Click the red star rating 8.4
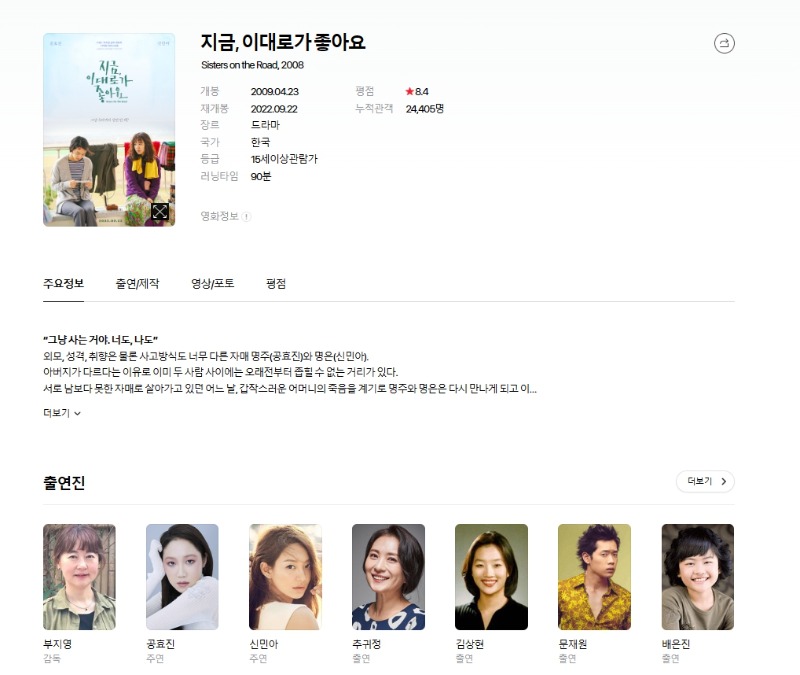 point(417,92)
